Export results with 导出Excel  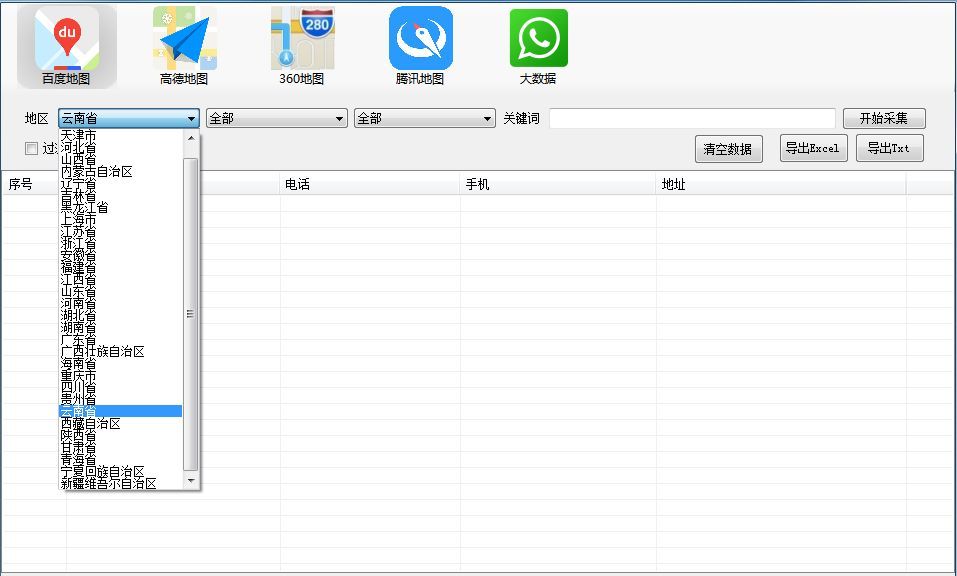tap(811, 149)
